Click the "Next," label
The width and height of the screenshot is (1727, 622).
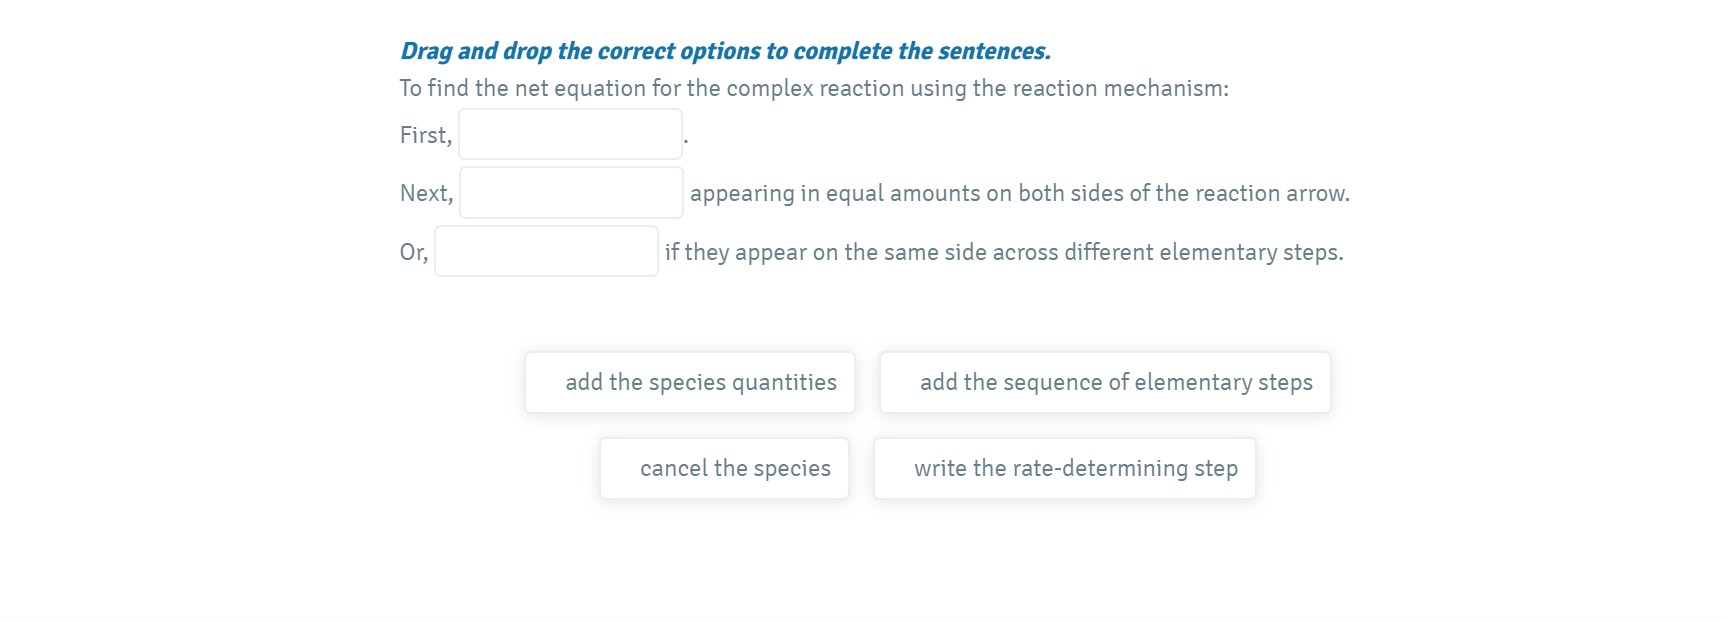(426, 193)
